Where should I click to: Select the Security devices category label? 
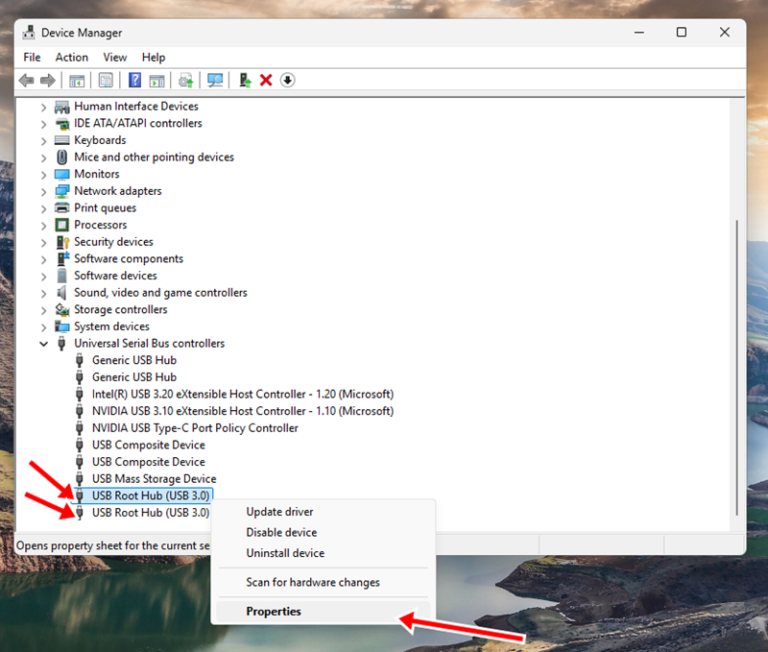pos(114,242)
